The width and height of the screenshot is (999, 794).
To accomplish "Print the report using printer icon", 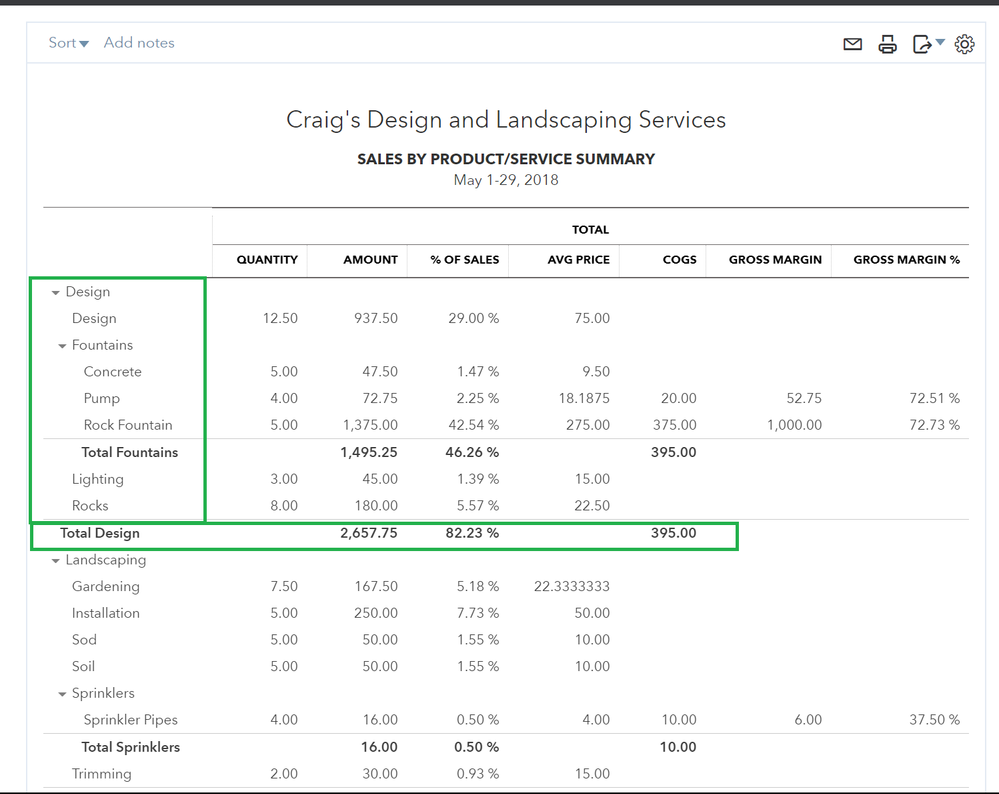I will (887, 44).
